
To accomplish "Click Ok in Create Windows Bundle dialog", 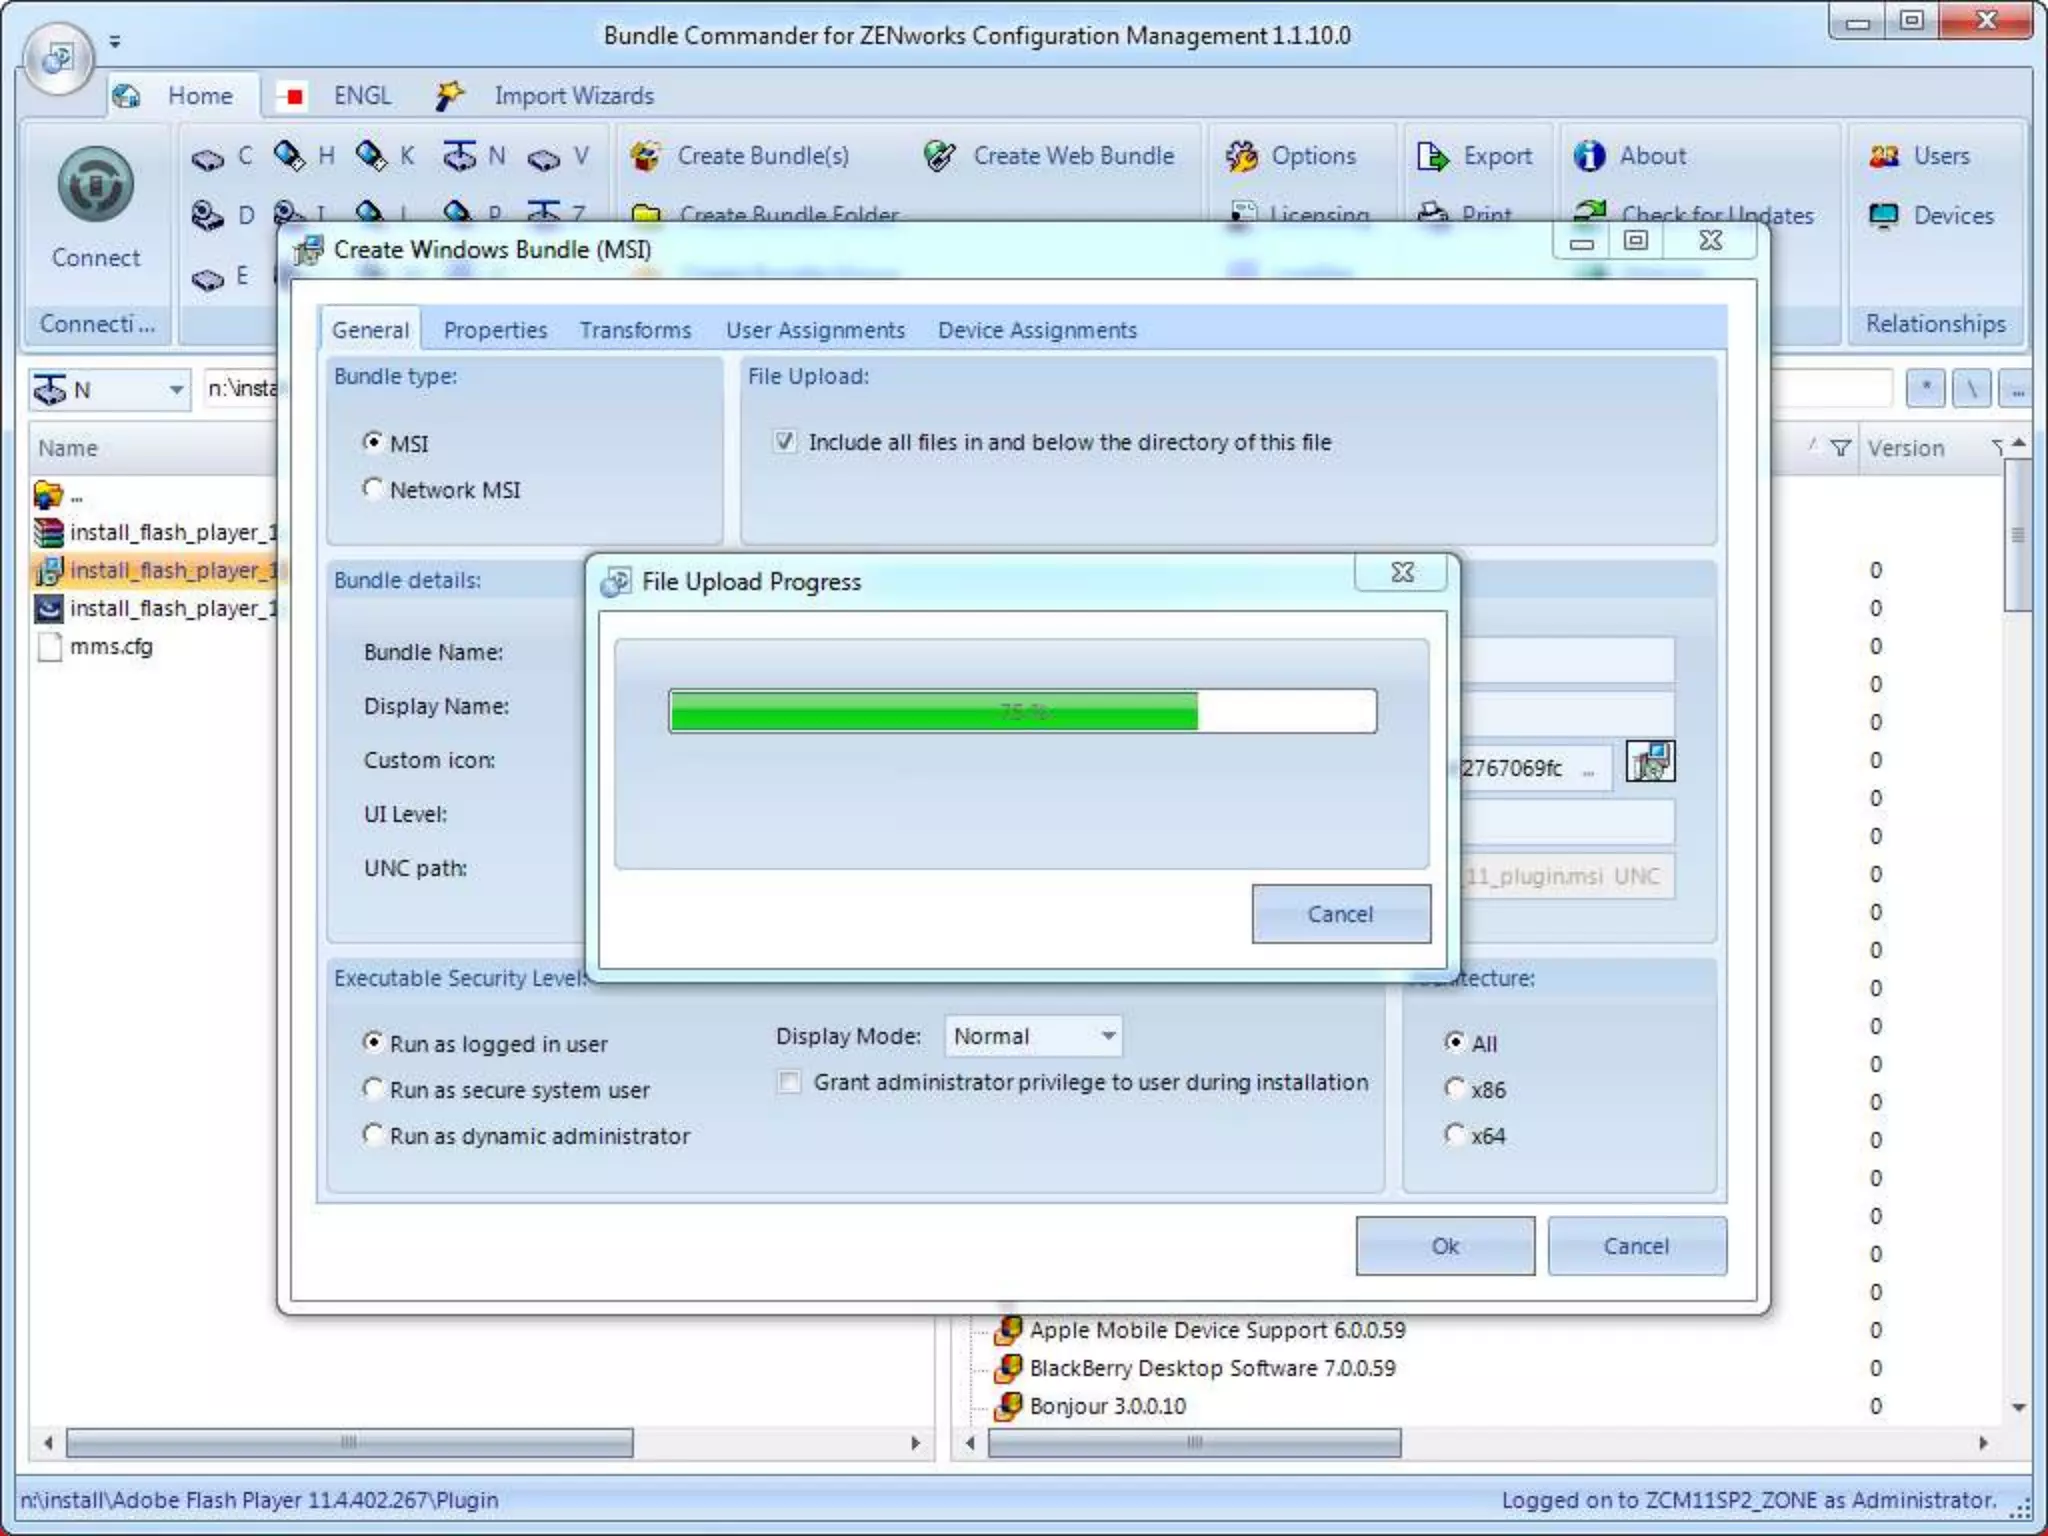I will pyautogui.click(x=1445, y=1245).
